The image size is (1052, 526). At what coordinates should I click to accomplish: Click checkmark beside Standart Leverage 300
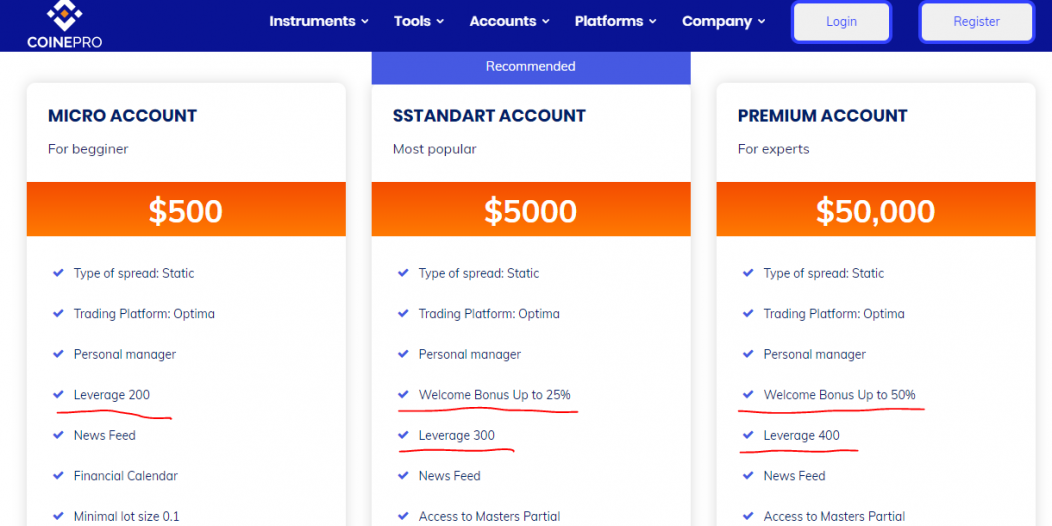pos(403,435)
